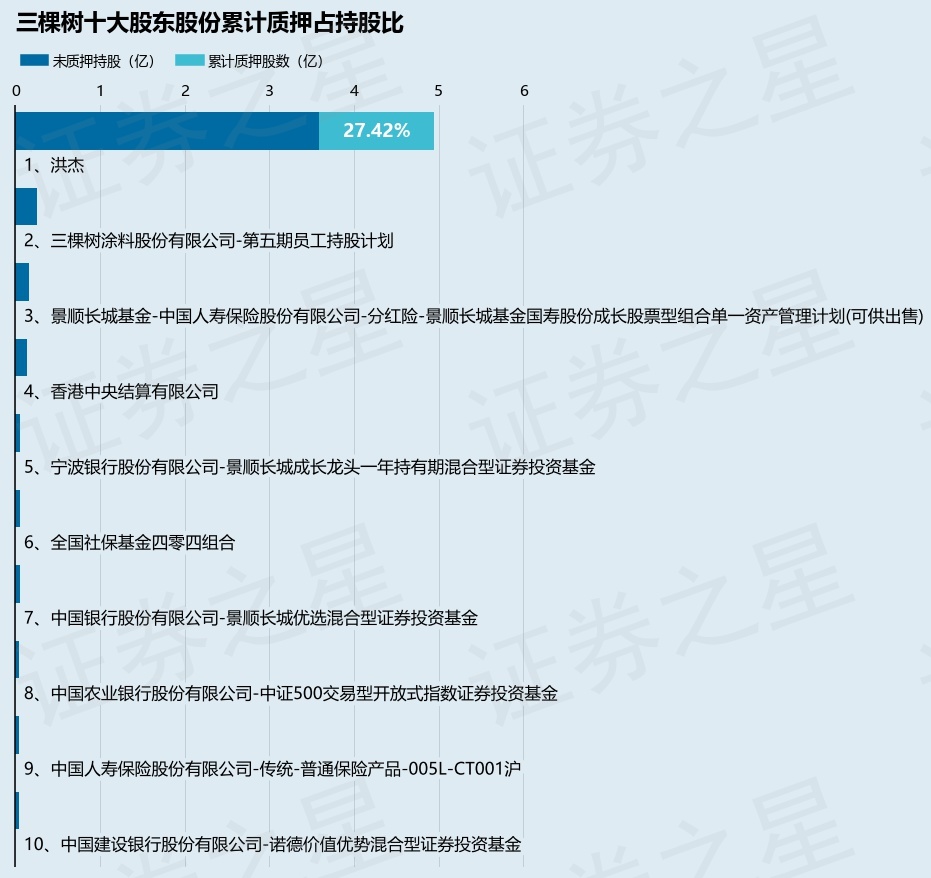Select the dark blue unpledged bar for 洪杰
Image resolution: width=931 pixels, height=878 pixels.
(167, 131)
